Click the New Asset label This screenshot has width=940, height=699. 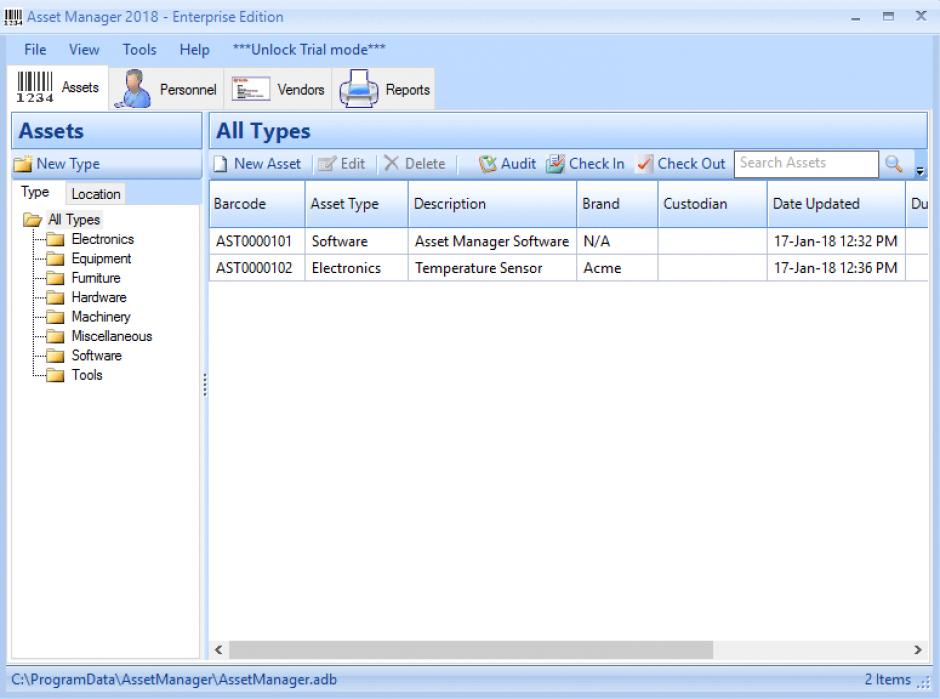click(267, 164)
